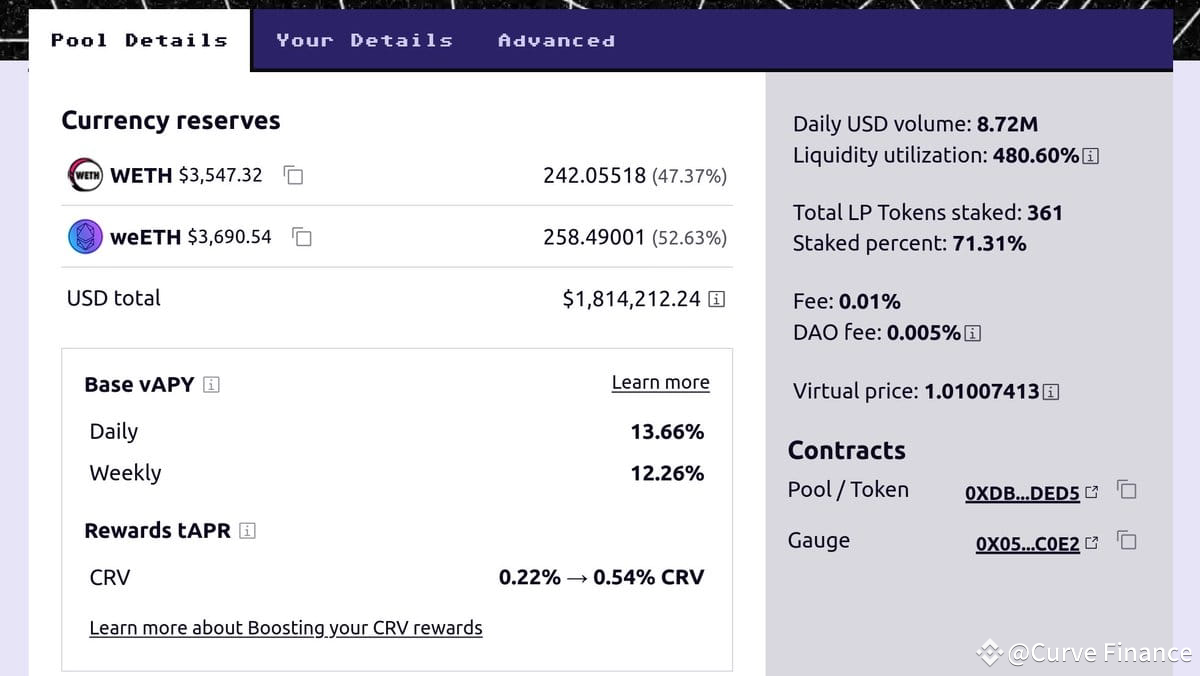
Task: Open the 0X05...C0E2 gauge address link
Action: click(x=1026, y=543)
